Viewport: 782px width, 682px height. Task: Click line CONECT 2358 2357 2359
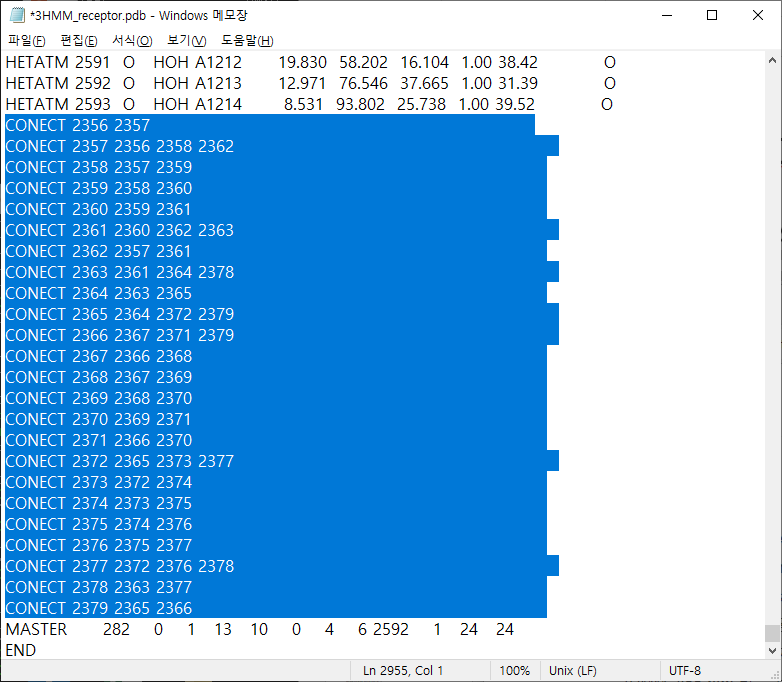pyautogui.click(x=99, y=167)
